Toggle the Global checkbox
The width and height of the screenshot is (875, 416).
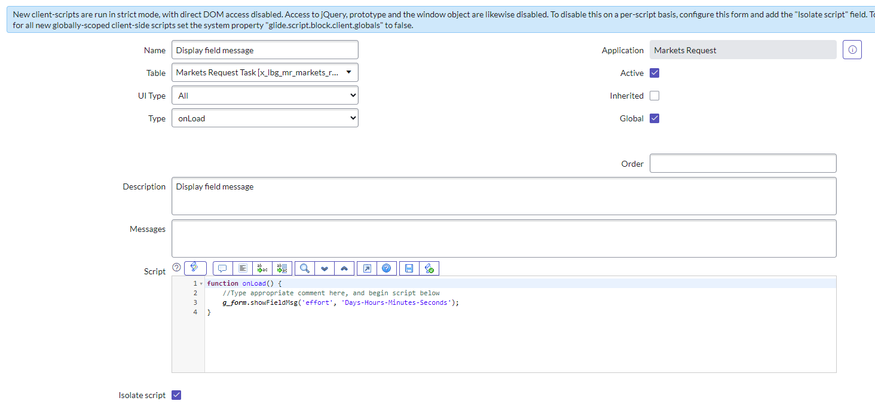tap(655, 119)
